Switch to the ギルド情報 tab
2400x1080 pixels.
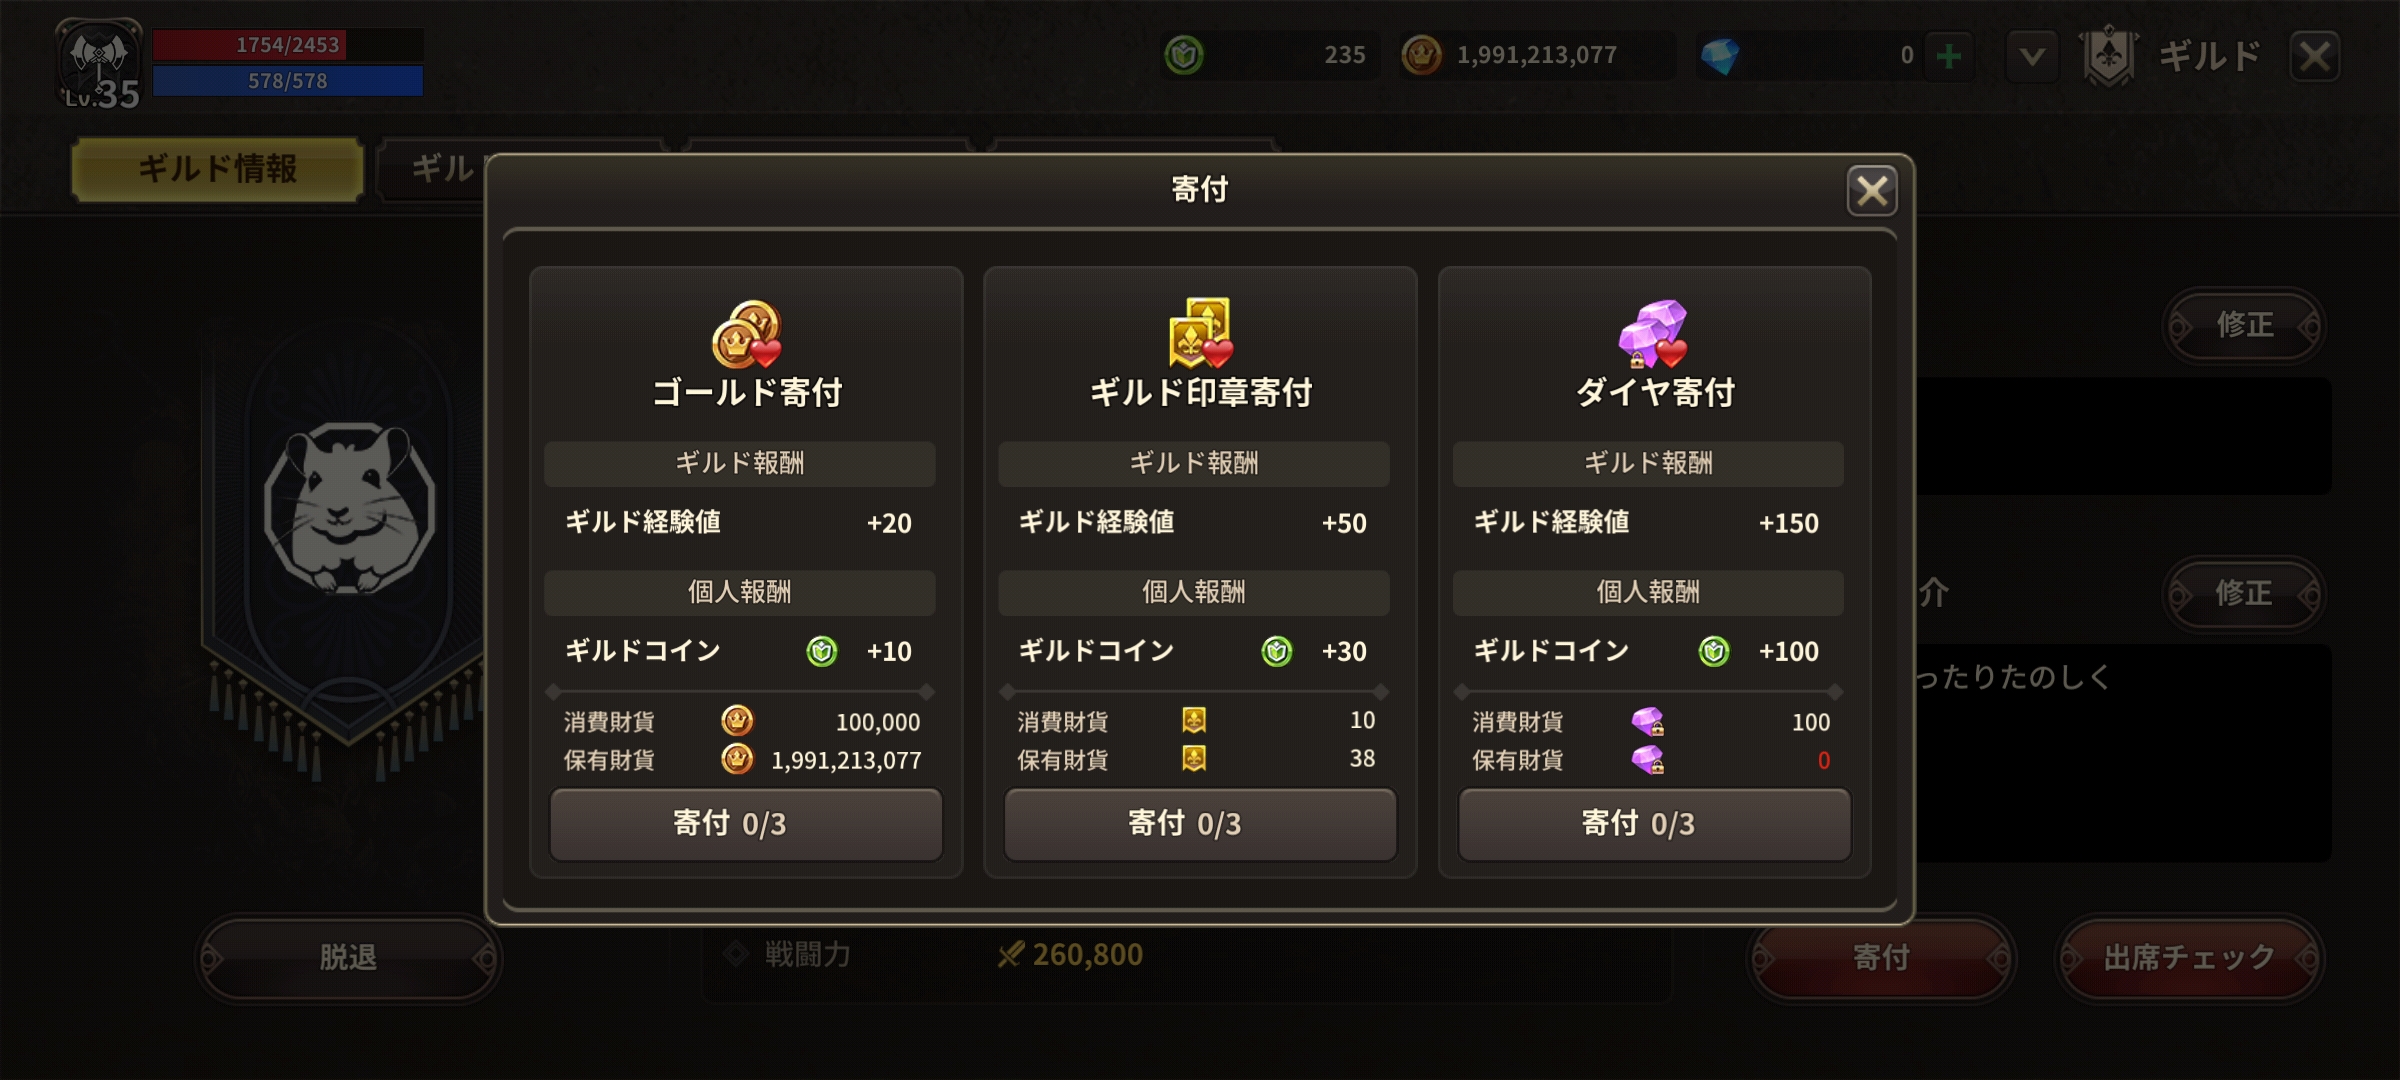coord(218,169)
